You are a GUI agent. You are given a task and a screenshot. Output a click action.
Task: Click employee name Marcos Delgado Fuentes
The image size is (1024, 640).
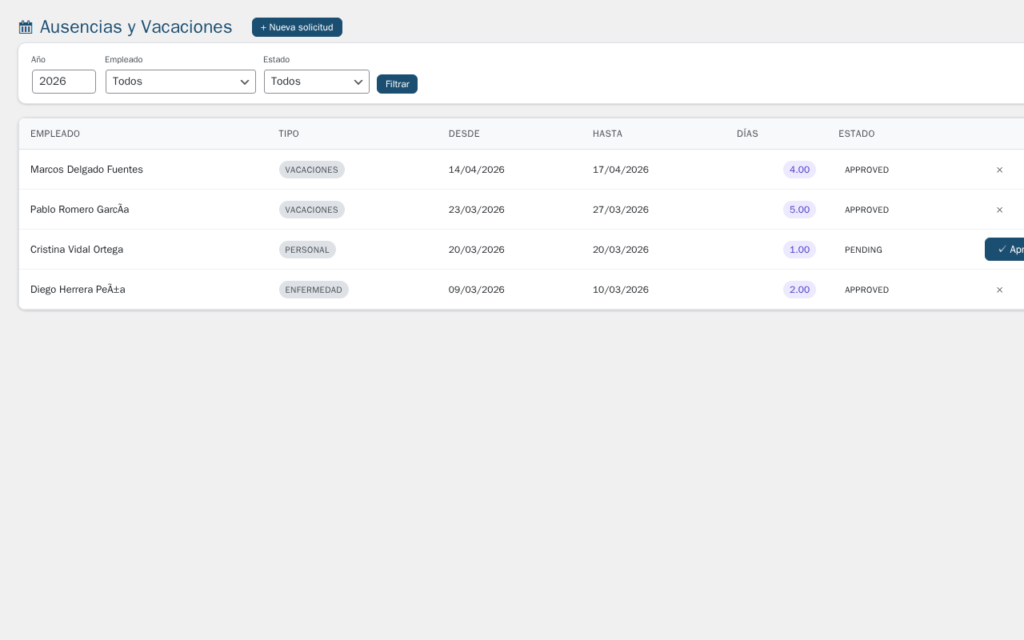pos(87,170)
